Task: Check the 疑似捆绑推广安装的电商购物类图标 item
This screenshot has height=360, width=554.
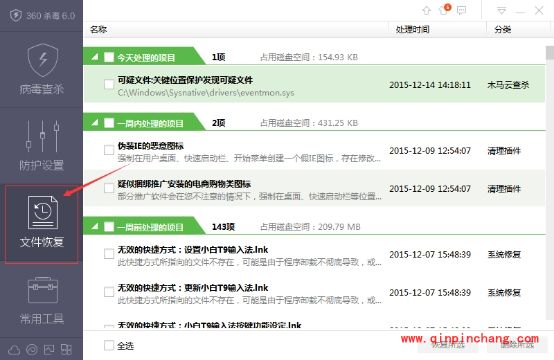Action: (109, 188)
